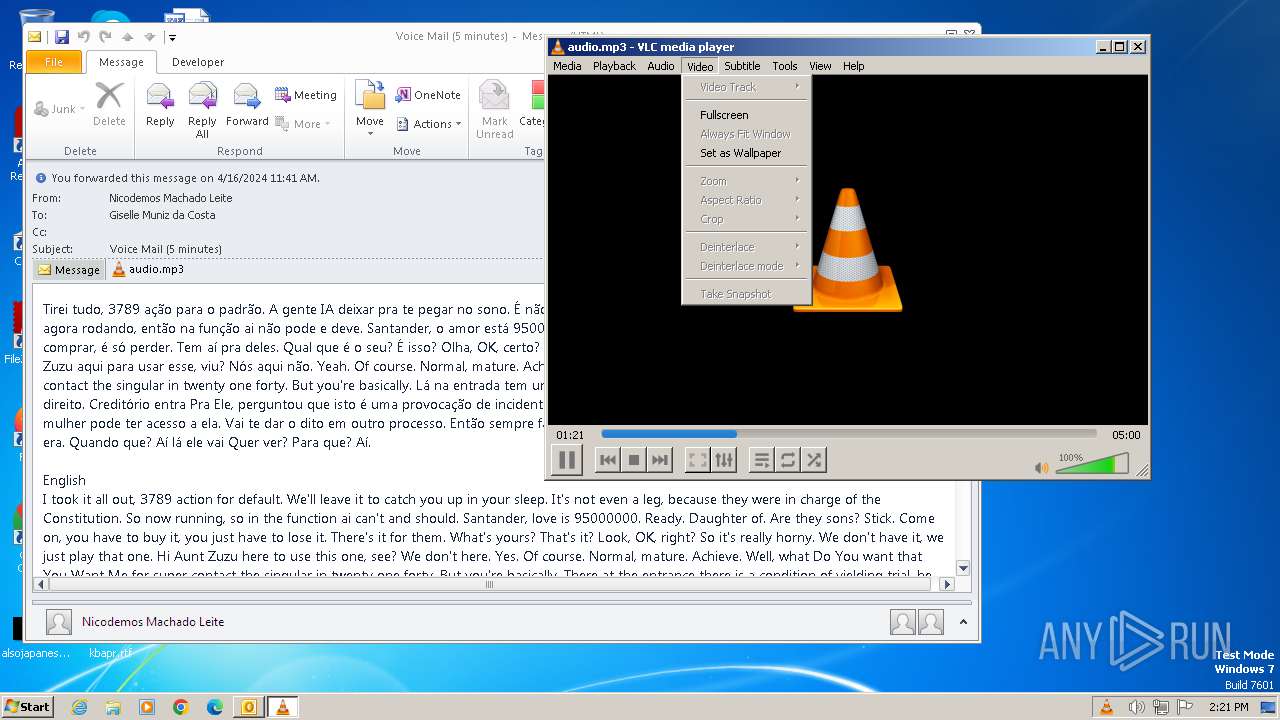Switch to VLC taskbar button

click(x=282, y=707)
